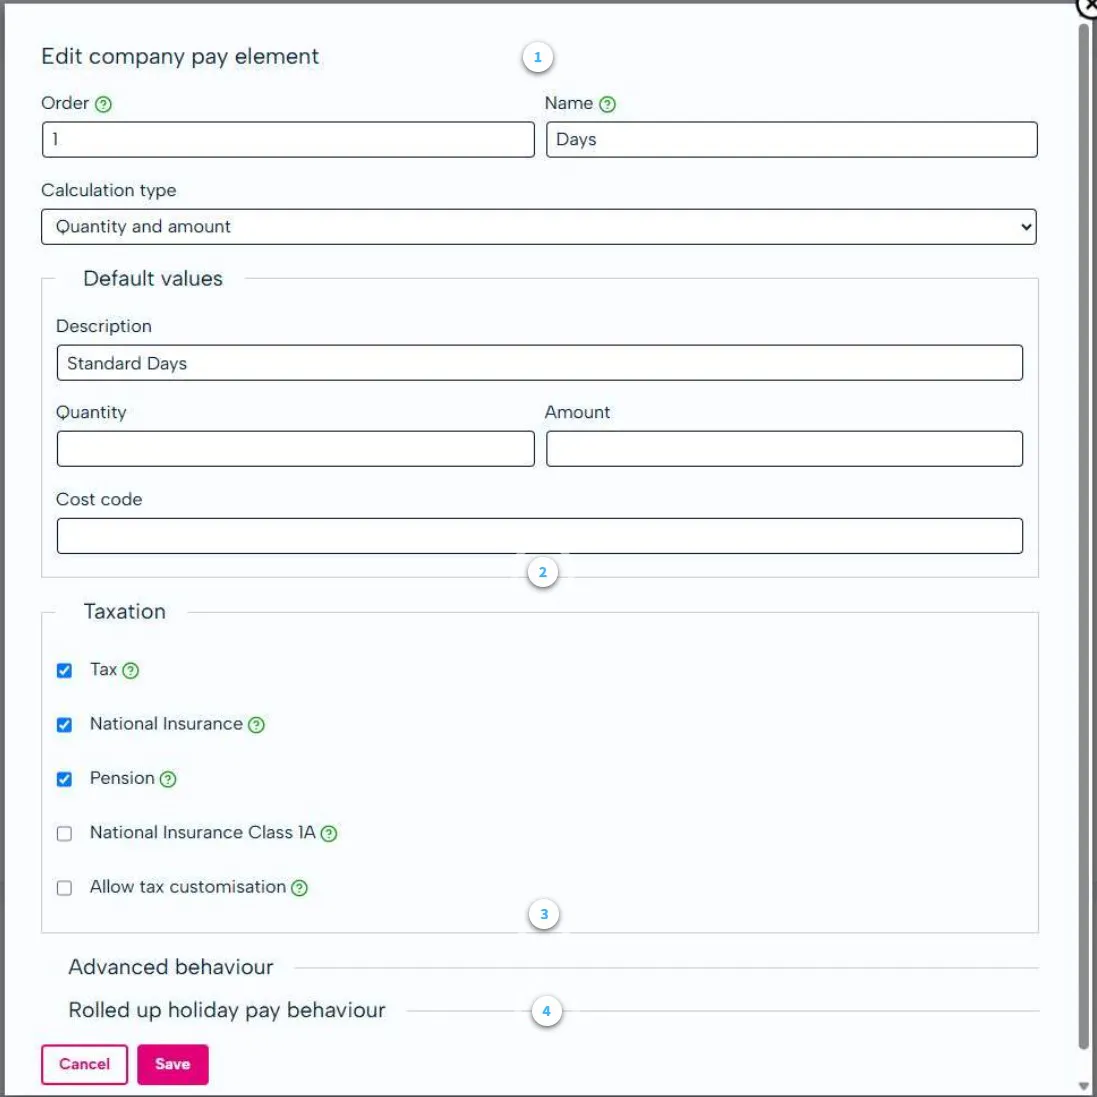Open the Calculation type dropdown

pyautogui.click(x=538, y=227)
